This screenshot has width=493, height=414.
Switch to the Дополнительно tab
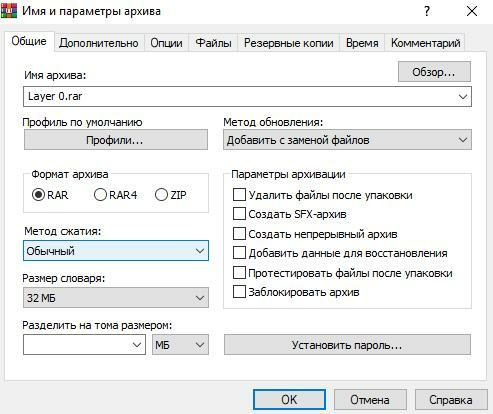point(99,43)
